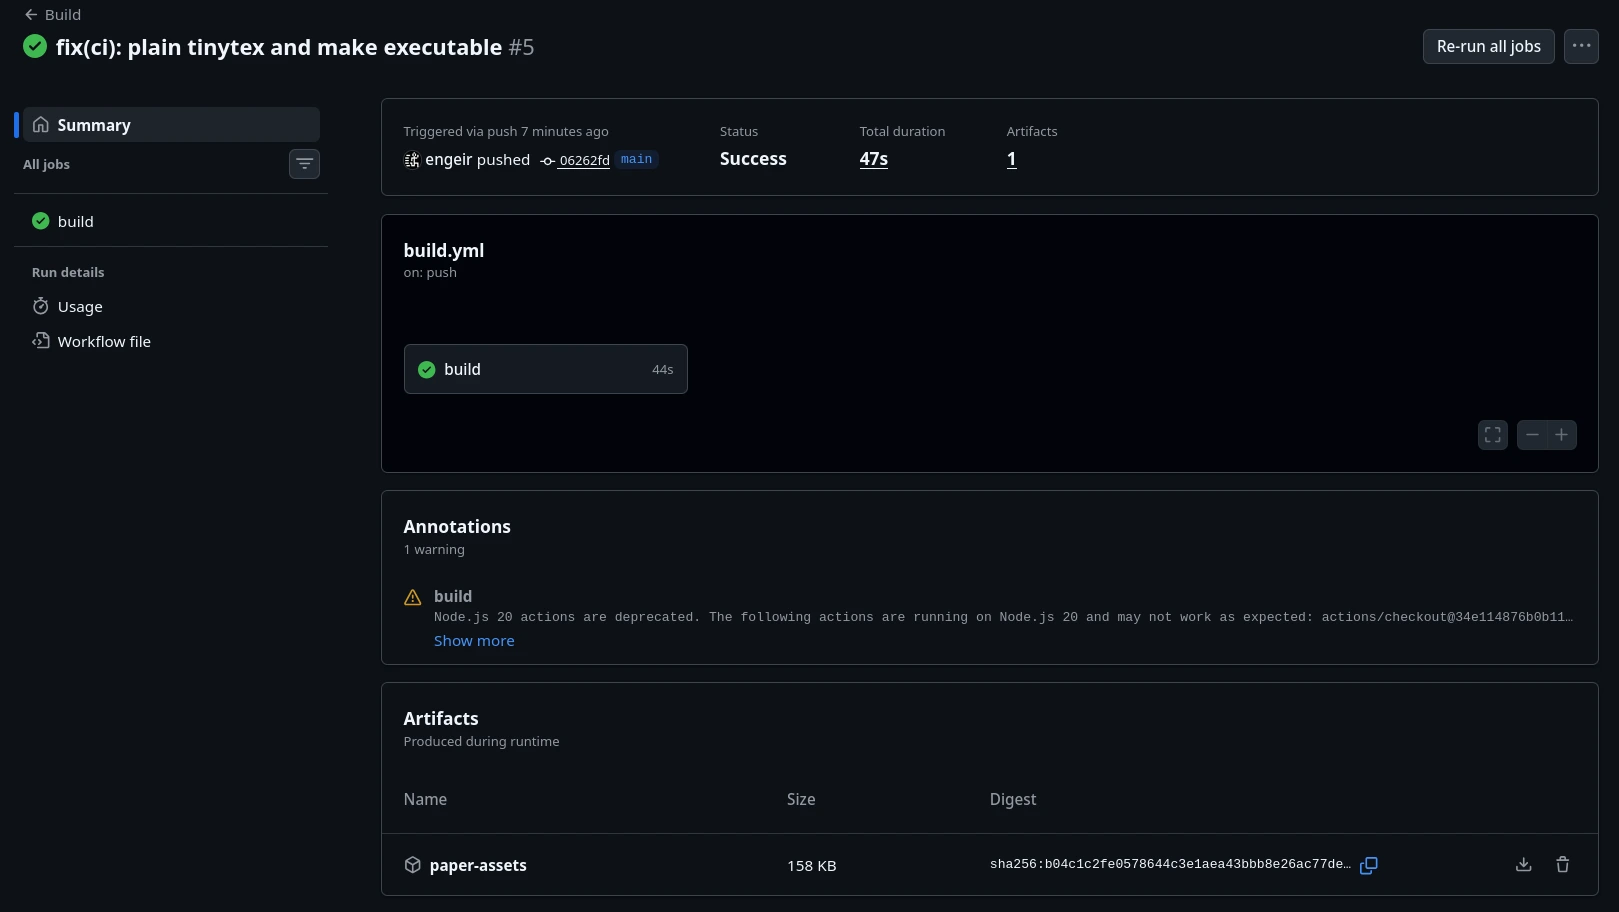Click the build job node in graph
The width and height of the screenshot is (1619, 912).
545,370
